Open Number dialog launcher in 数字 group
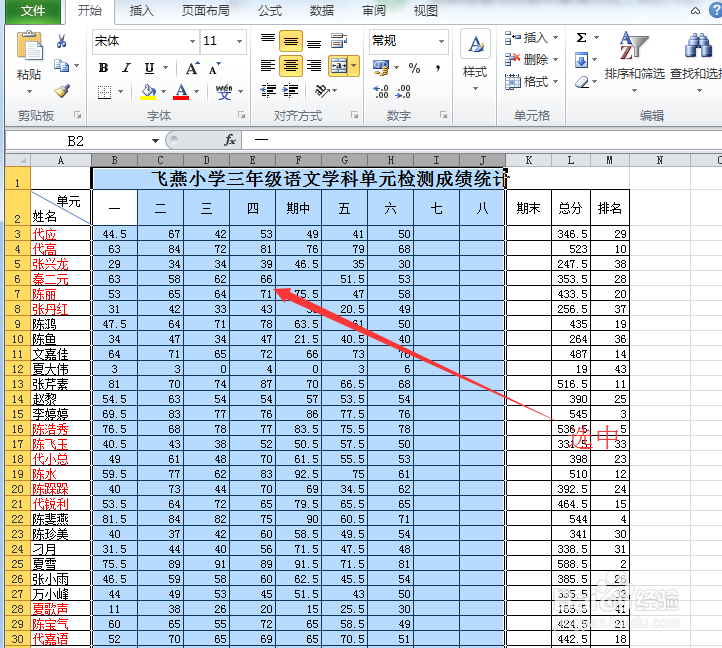 click(443, 115)
